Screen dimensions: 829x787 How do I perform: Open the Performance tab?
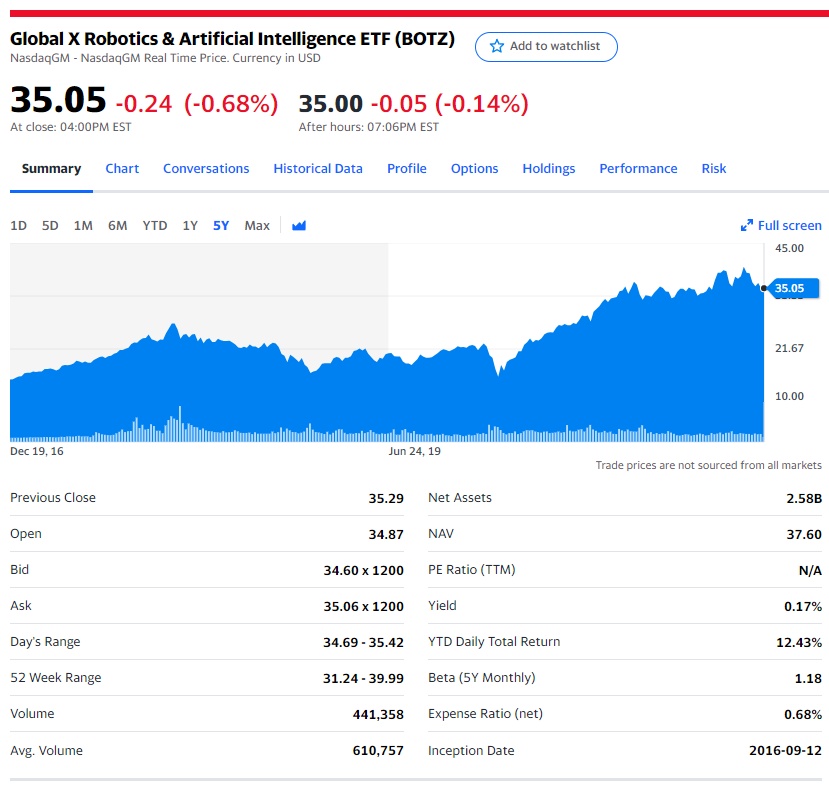(x=638, y=169)
